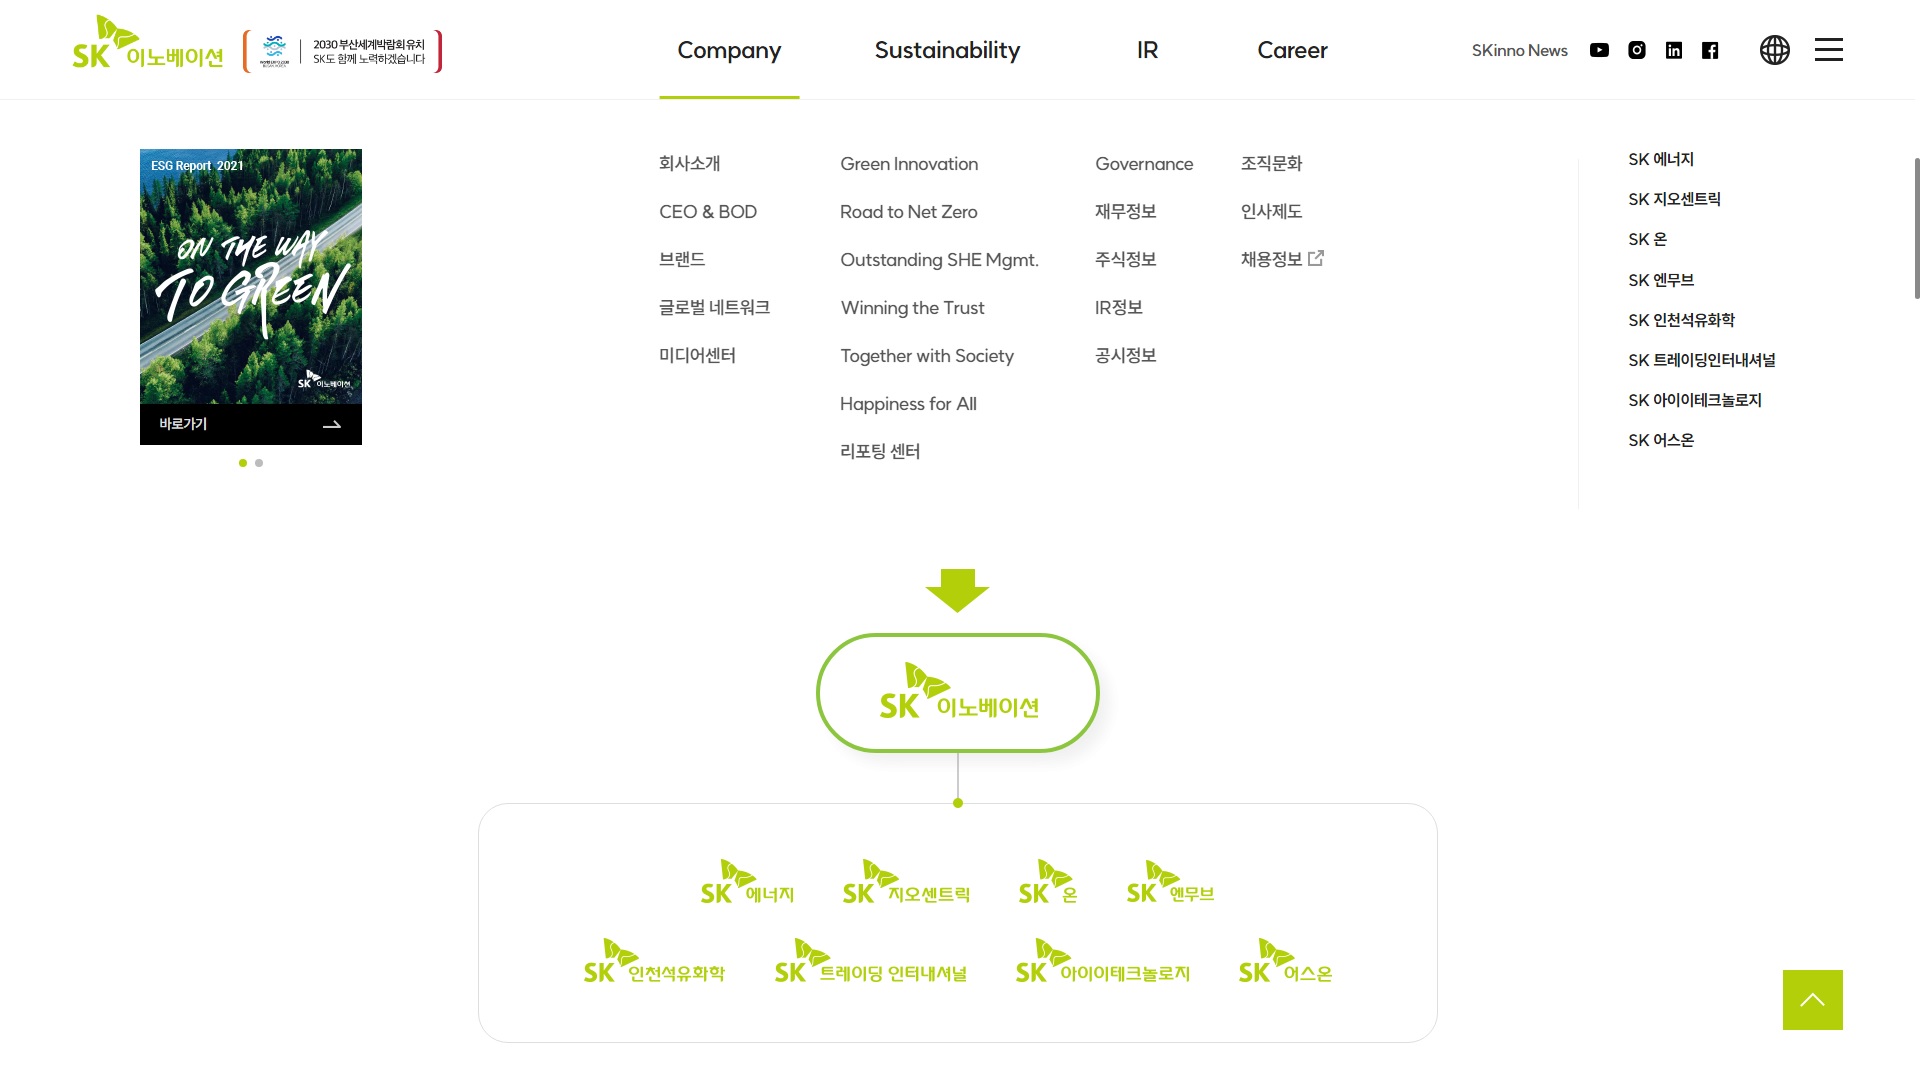Open the ESG Report 2021 thumbnail
This screenshot has width=1920, height=1080.
(251, 276)
